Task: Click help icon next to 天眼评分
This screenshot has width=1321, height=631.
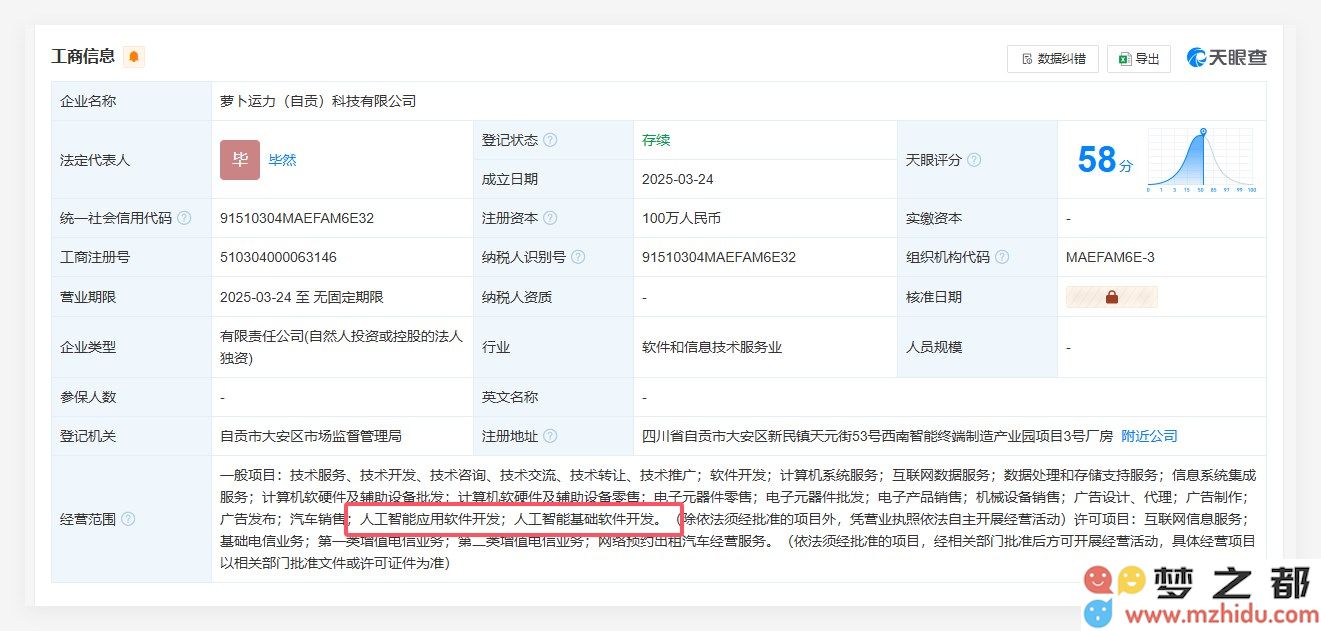Action: click(x=974, y=160)
